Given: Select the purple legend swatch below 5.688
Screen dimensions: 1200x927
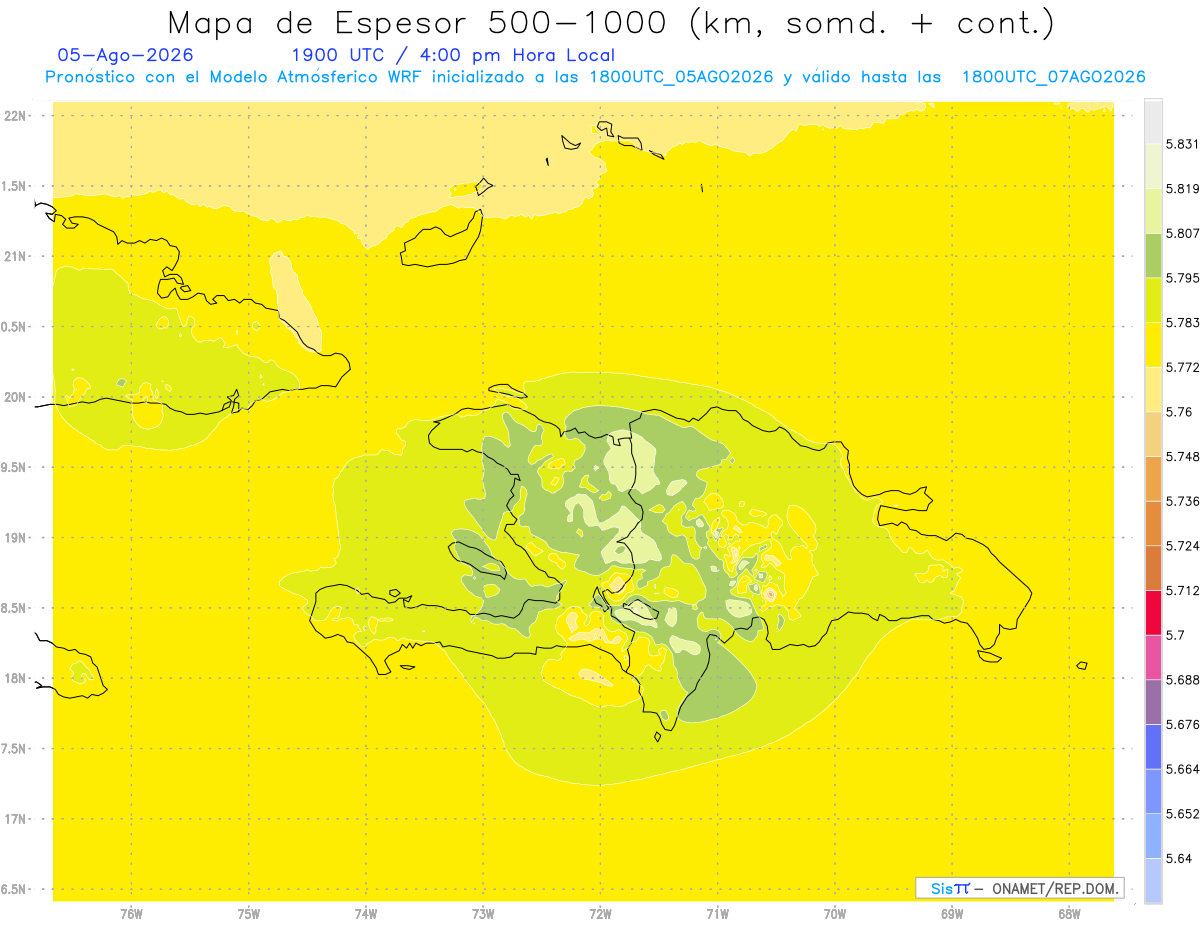Looking at the screenshot, I should [x=1153, y=701].
